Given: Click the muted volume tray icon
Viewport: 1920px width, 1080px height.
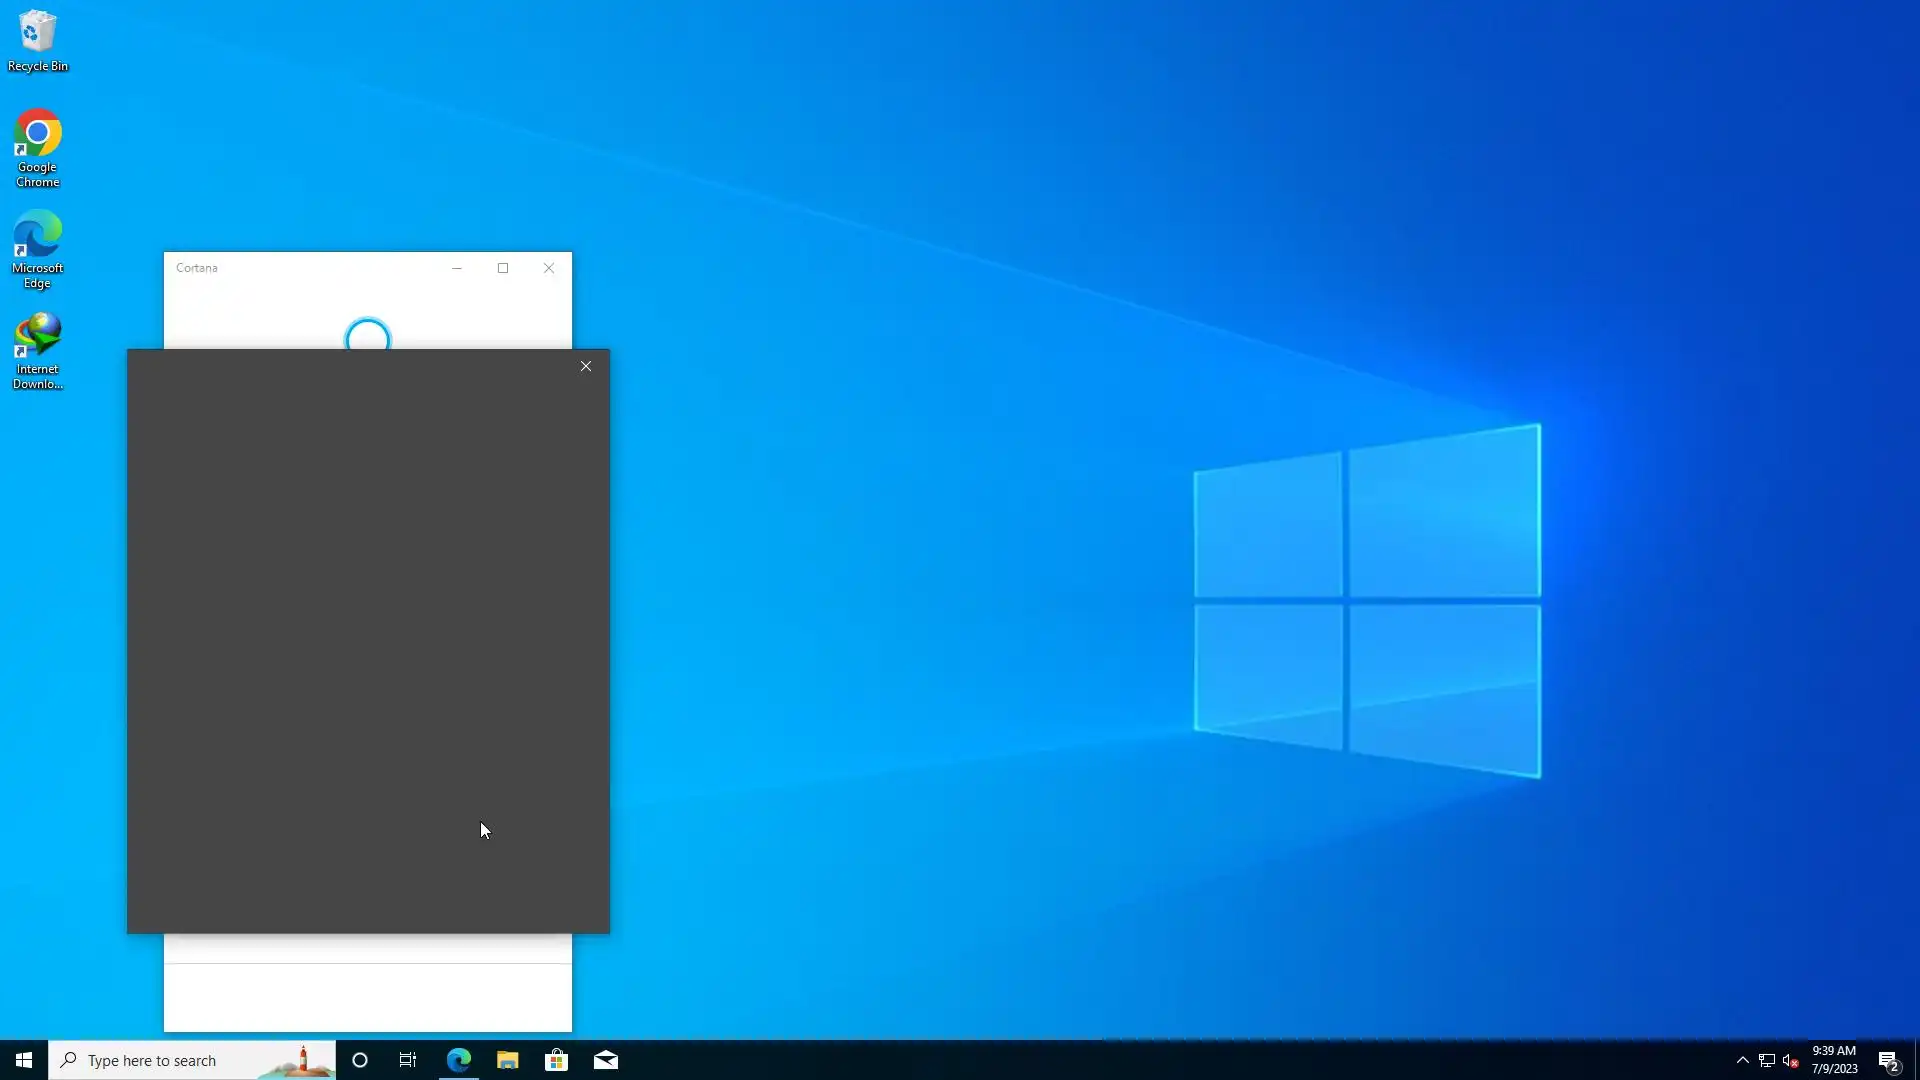Looking at the screenshot, I should (x=1791, y=1060).
